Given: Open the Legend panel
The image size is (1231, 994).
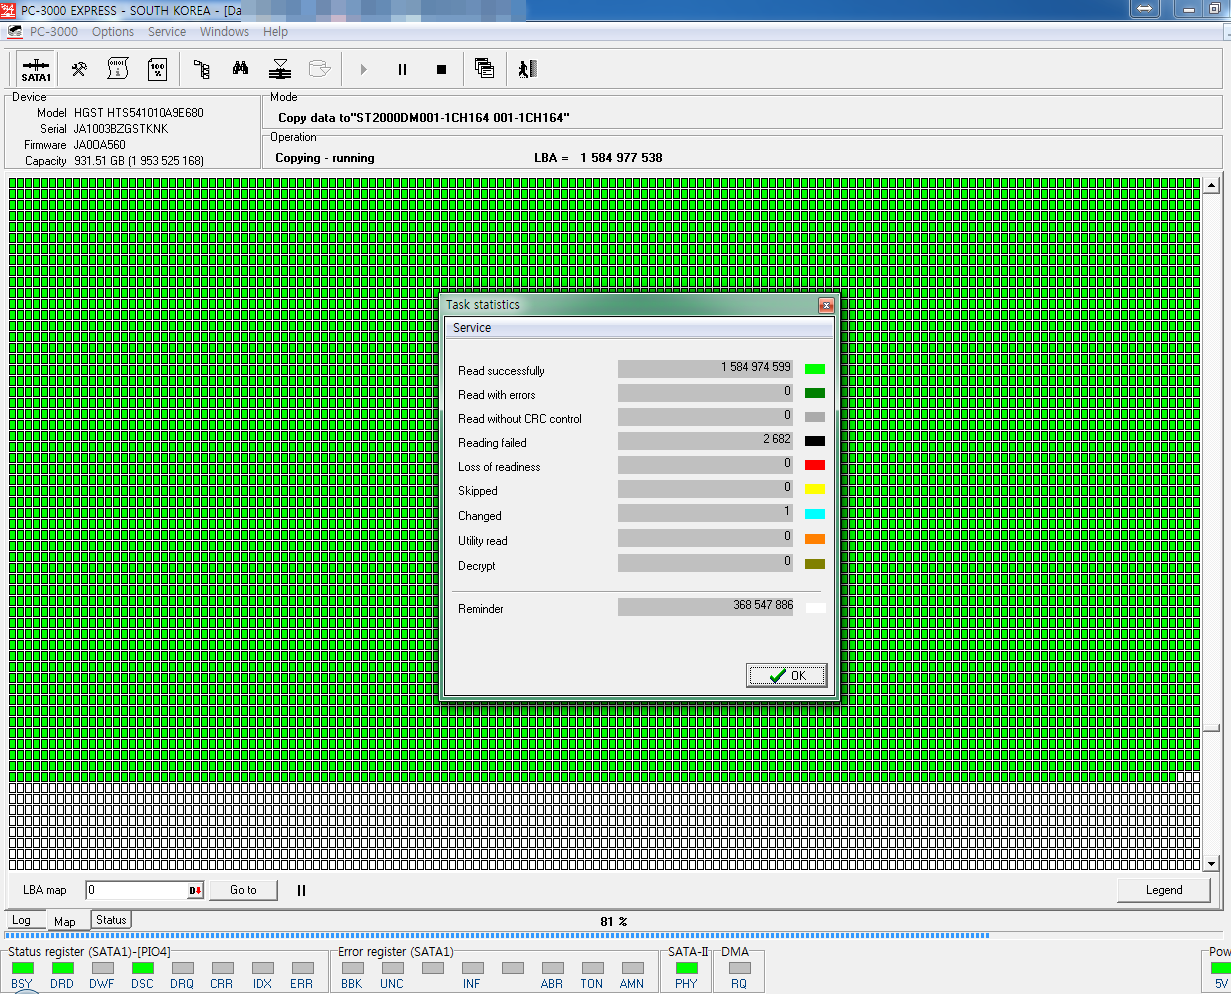Looking at the screenshot, I should point(1164,890).
